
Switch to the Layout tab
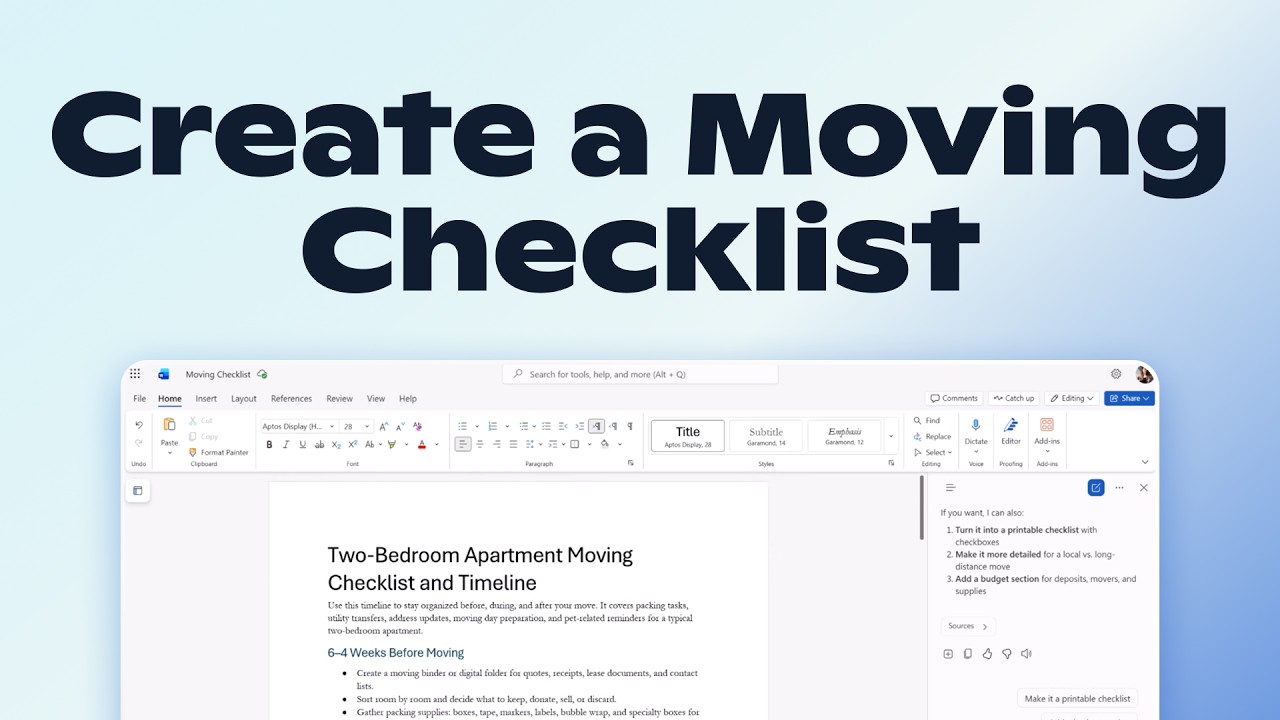(x=244, y=399)
